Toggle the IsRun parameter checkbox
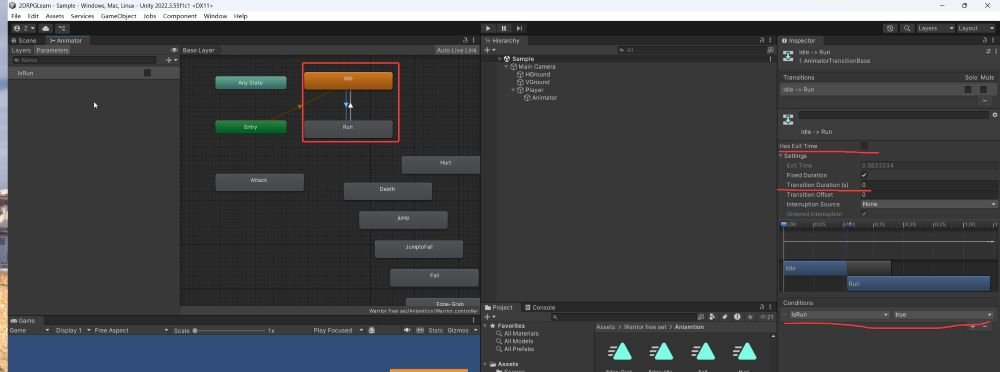Screen dimensions: 1000x372 pos(147,73)
